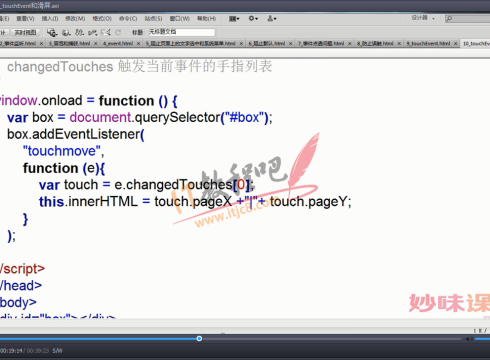Open the 设计器 workspace switcher dropdown
This screenshot has height=360, width=490.
click(423, 18)
